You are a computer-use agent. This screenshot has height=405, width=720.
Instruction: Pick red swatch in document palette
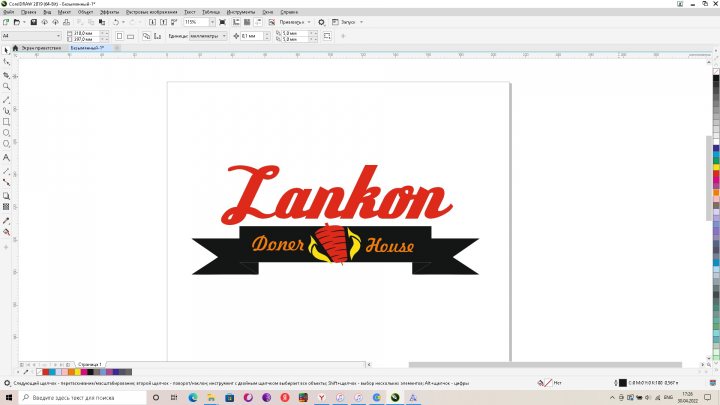pos(45,372)
